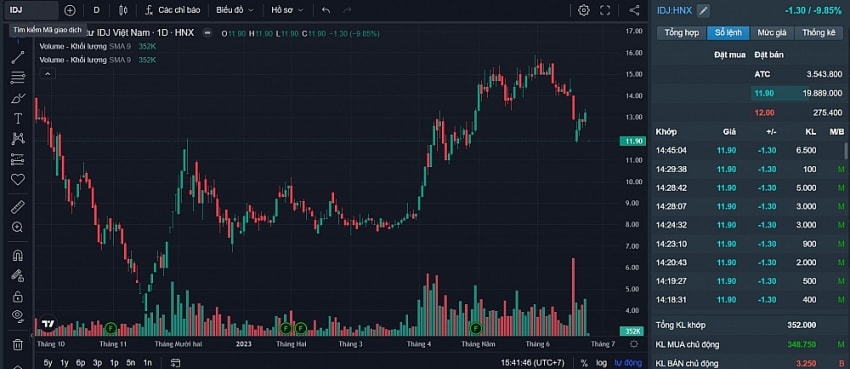The image size is (850, 369).
Task: Switch to the Thống kê tab
Action: [x=819, y=33]
